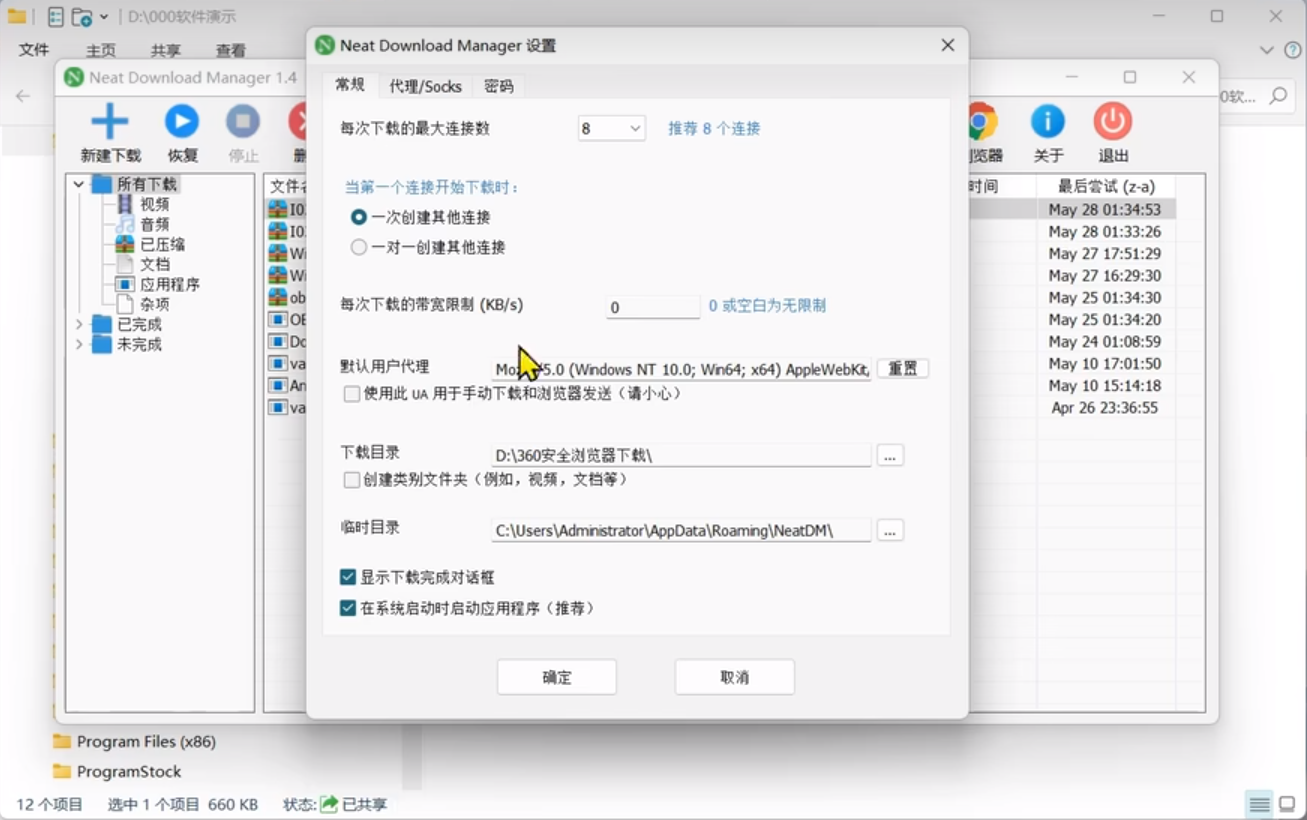Click the blue plus New Download icon
Screen dimensions: 1307x820
pos(110,121)
